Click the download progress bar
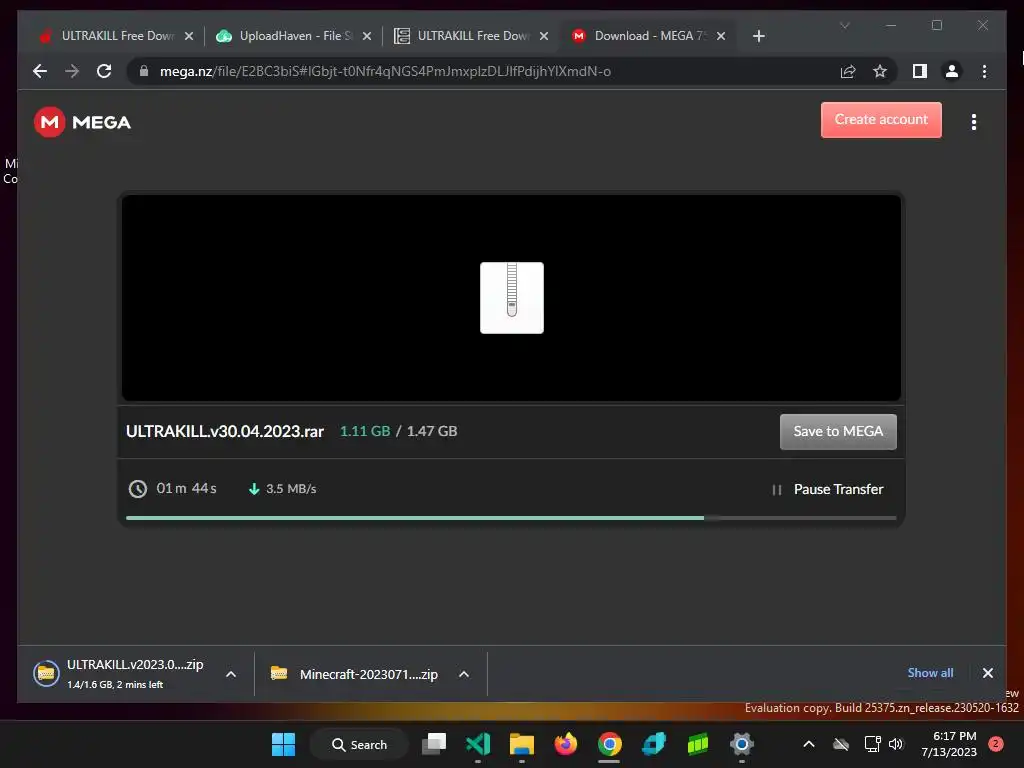The width and height of the screenshot is (1024, 768). [x=511, y=518]
